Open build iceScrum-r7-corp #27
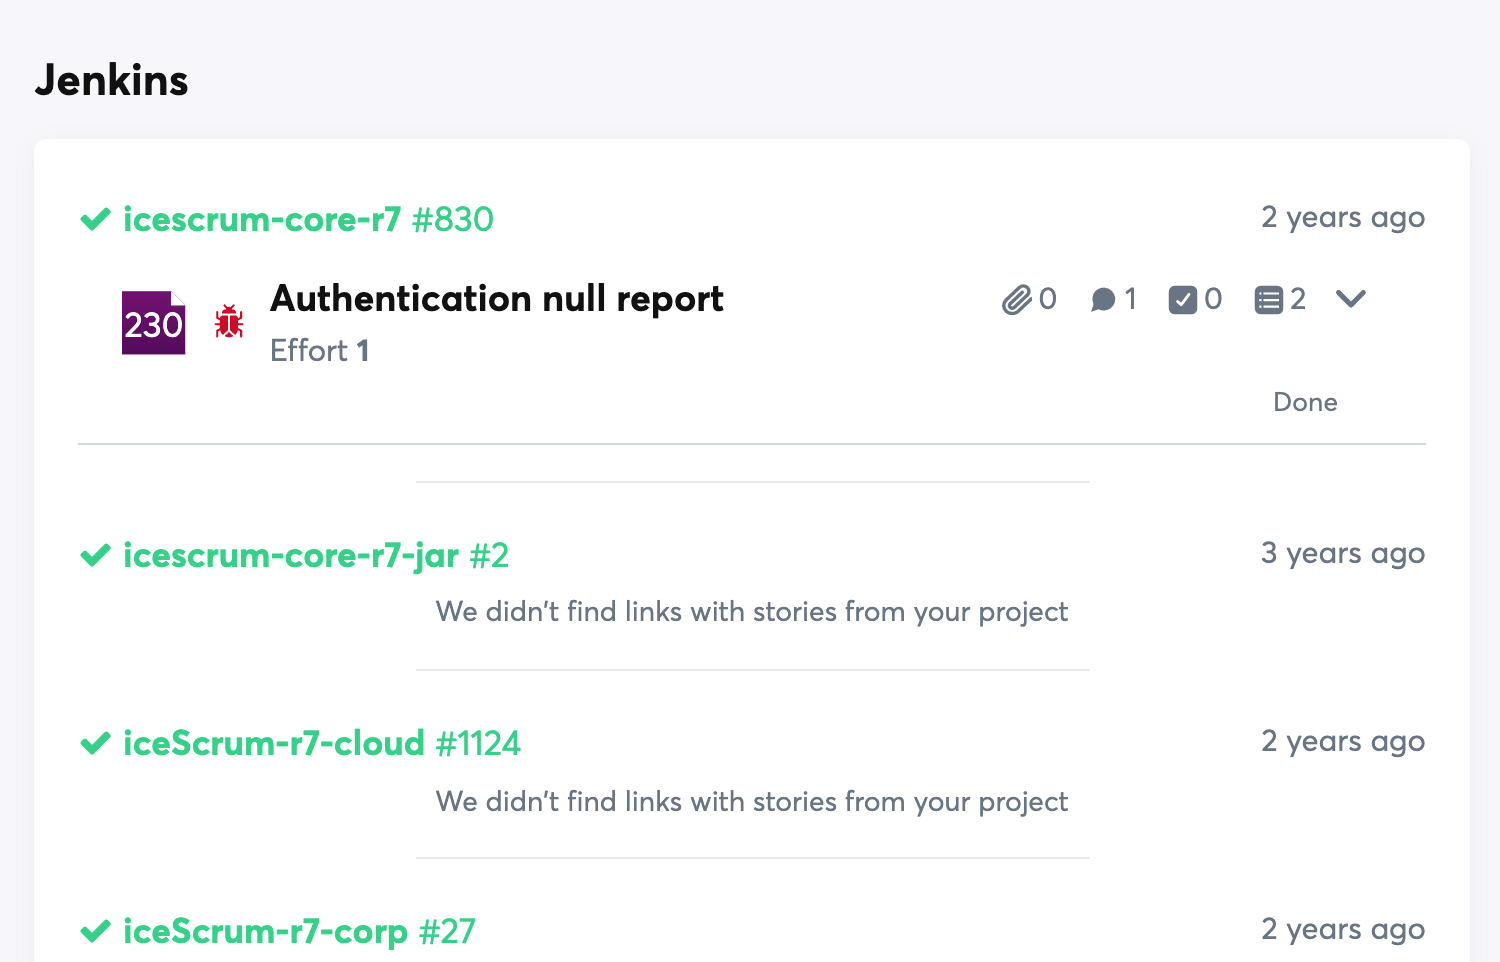Viewport: 1500px width, 962px height. [x=299, y=931]
